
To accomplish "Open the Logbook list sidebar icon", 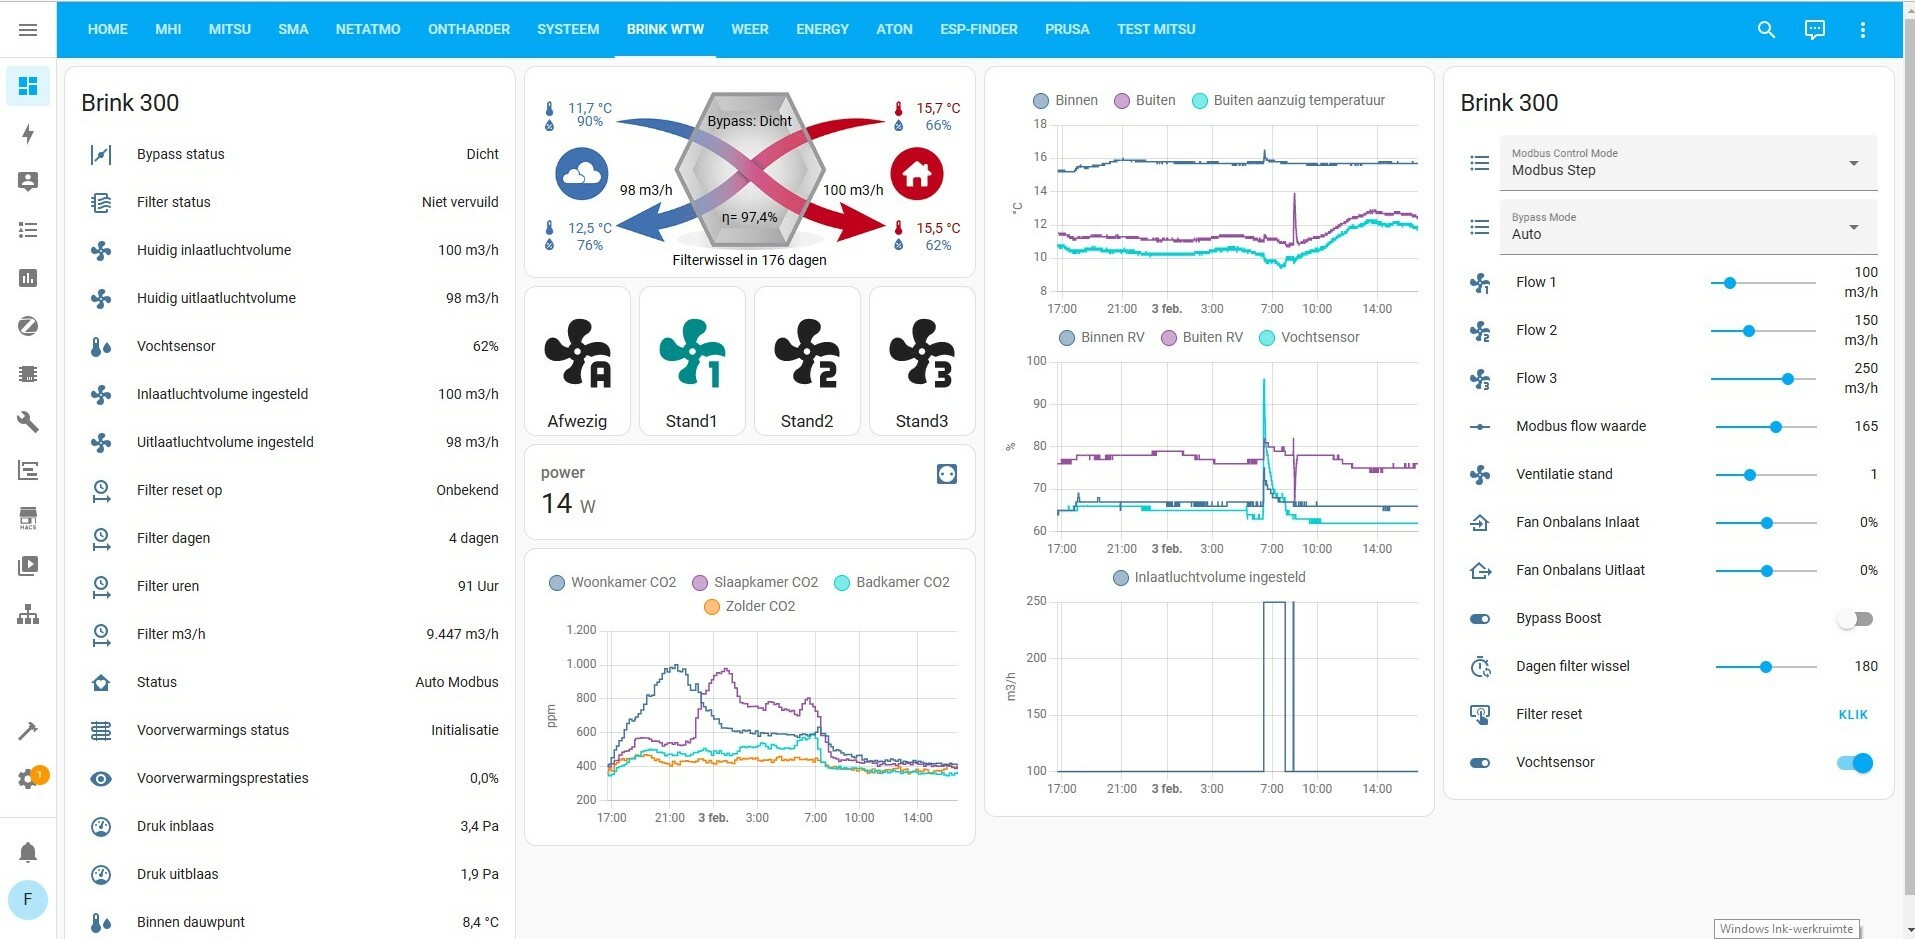I will click(x=28, y=230).
